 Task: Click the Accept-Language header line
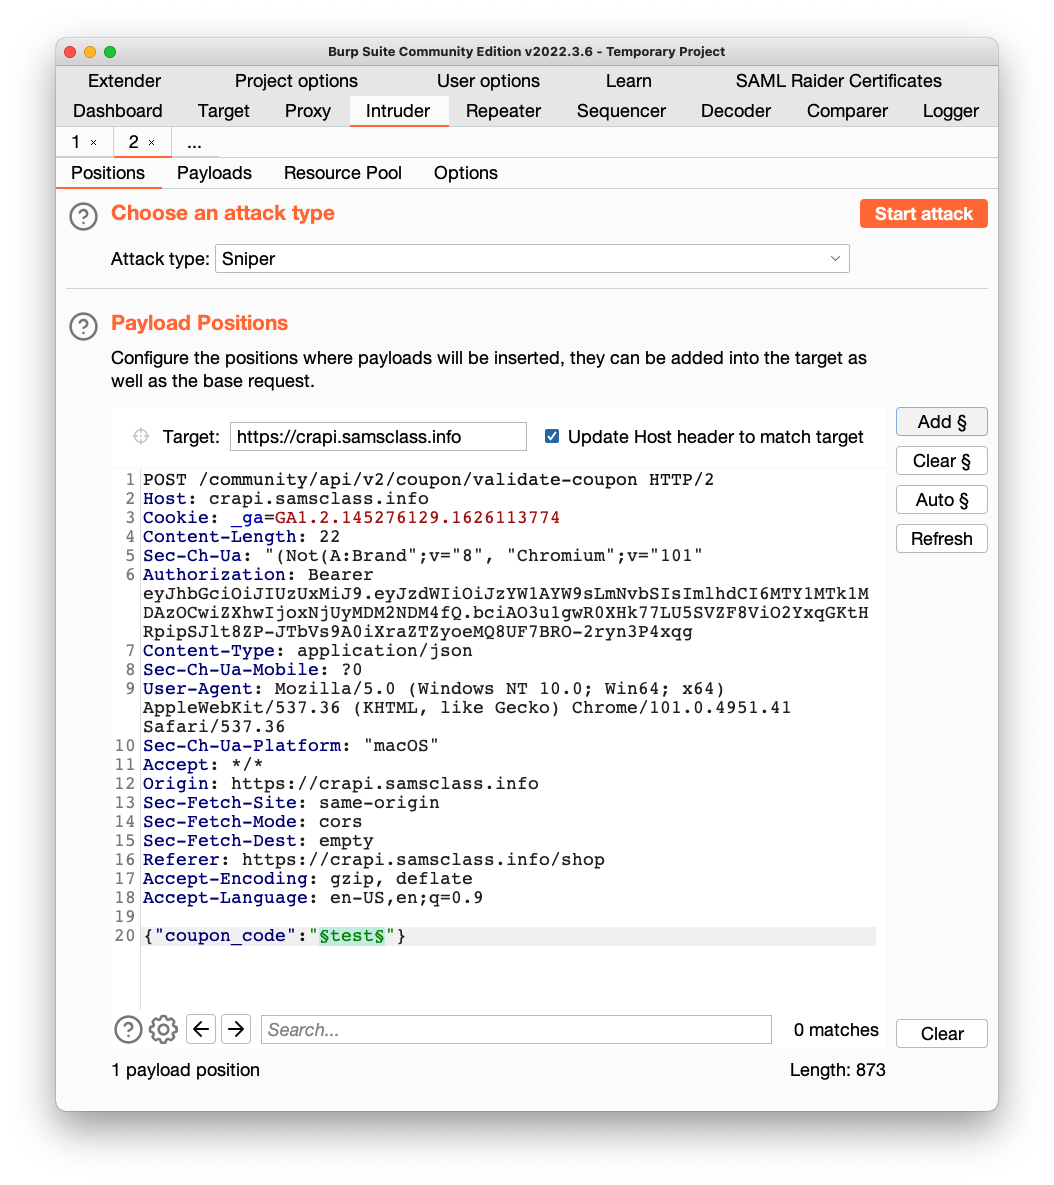coord(313,898)
